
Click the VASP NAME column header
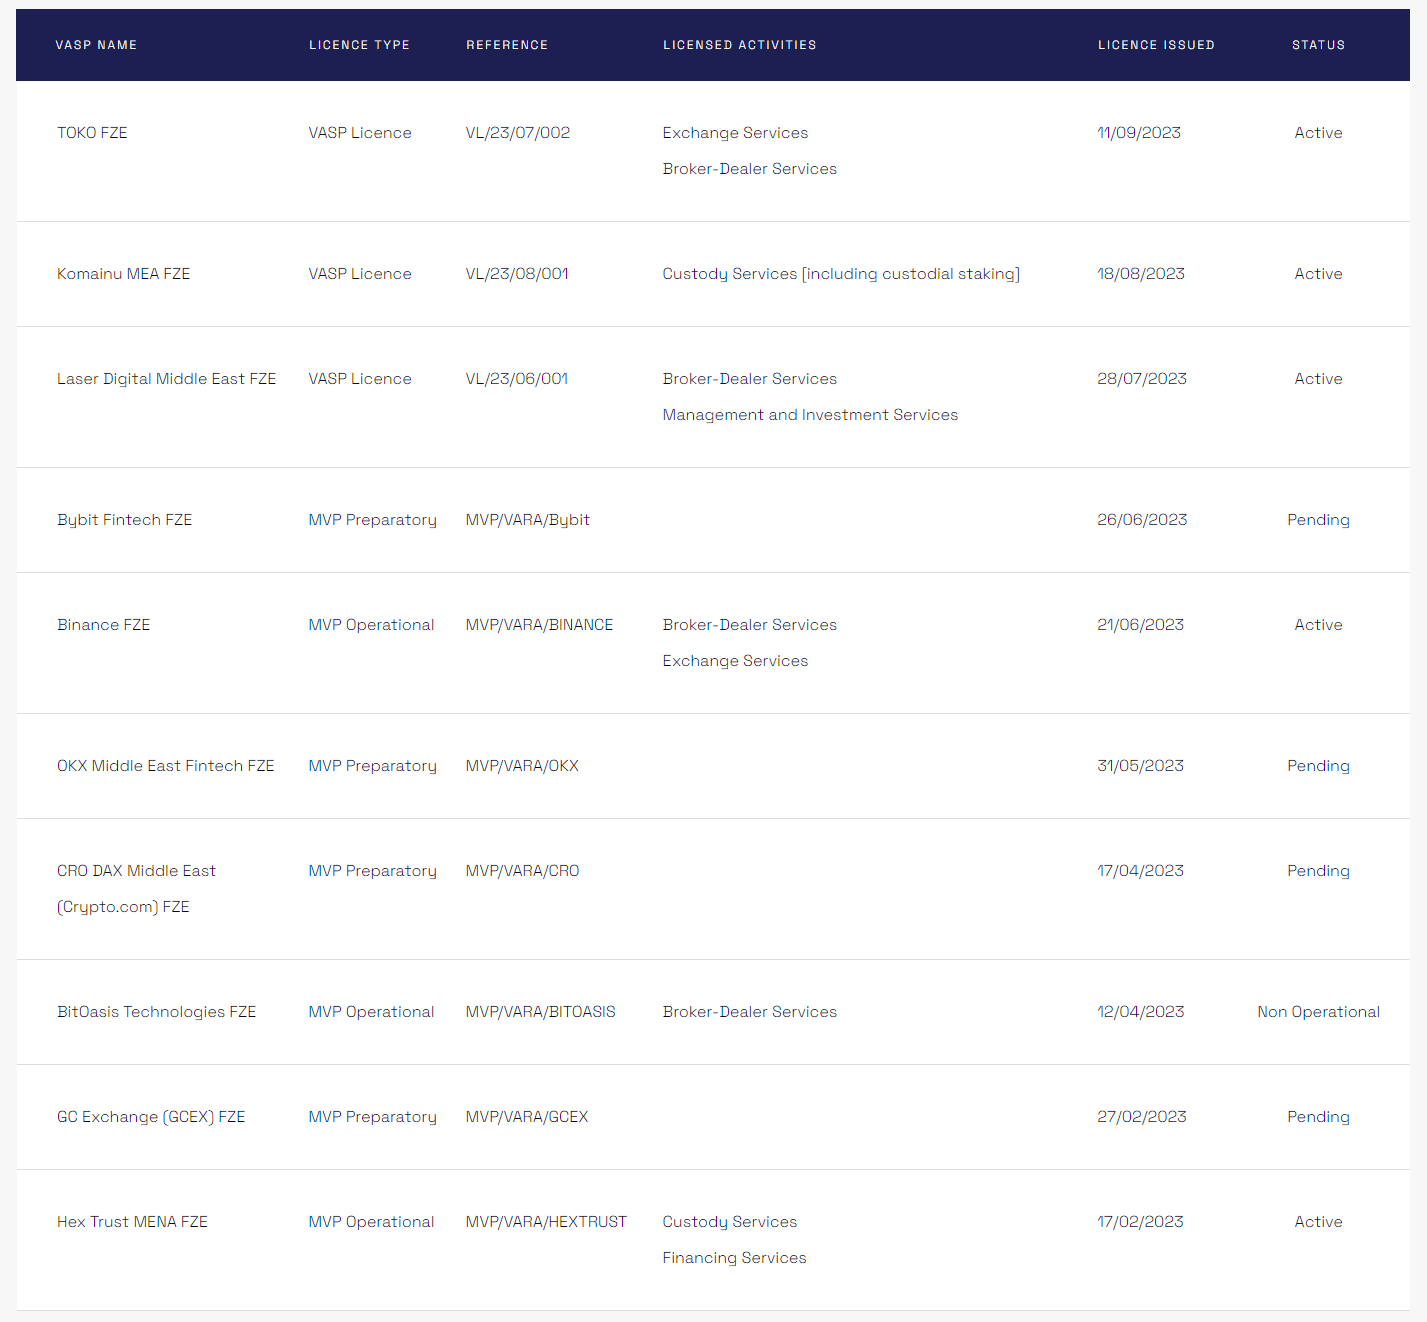pos(96,45)
